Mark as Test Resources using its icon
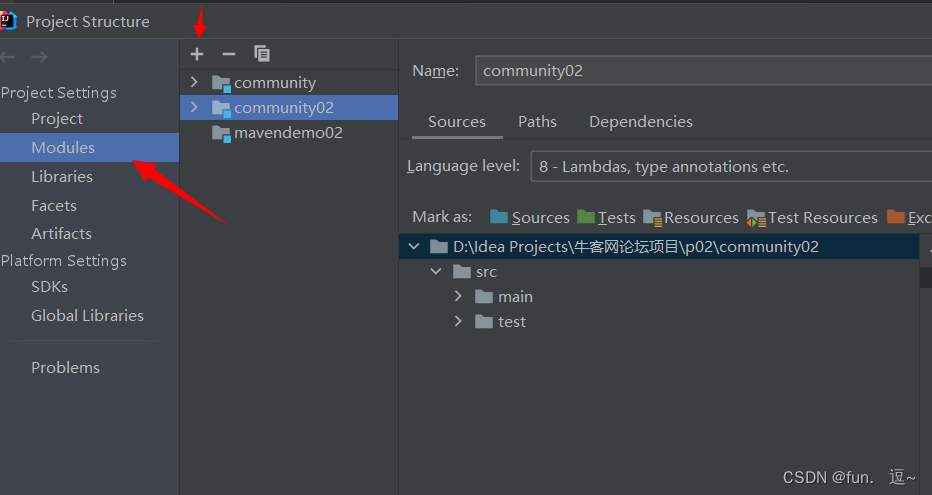The width and height of the screenshot is (932, 495). click(x=756, y=218)
